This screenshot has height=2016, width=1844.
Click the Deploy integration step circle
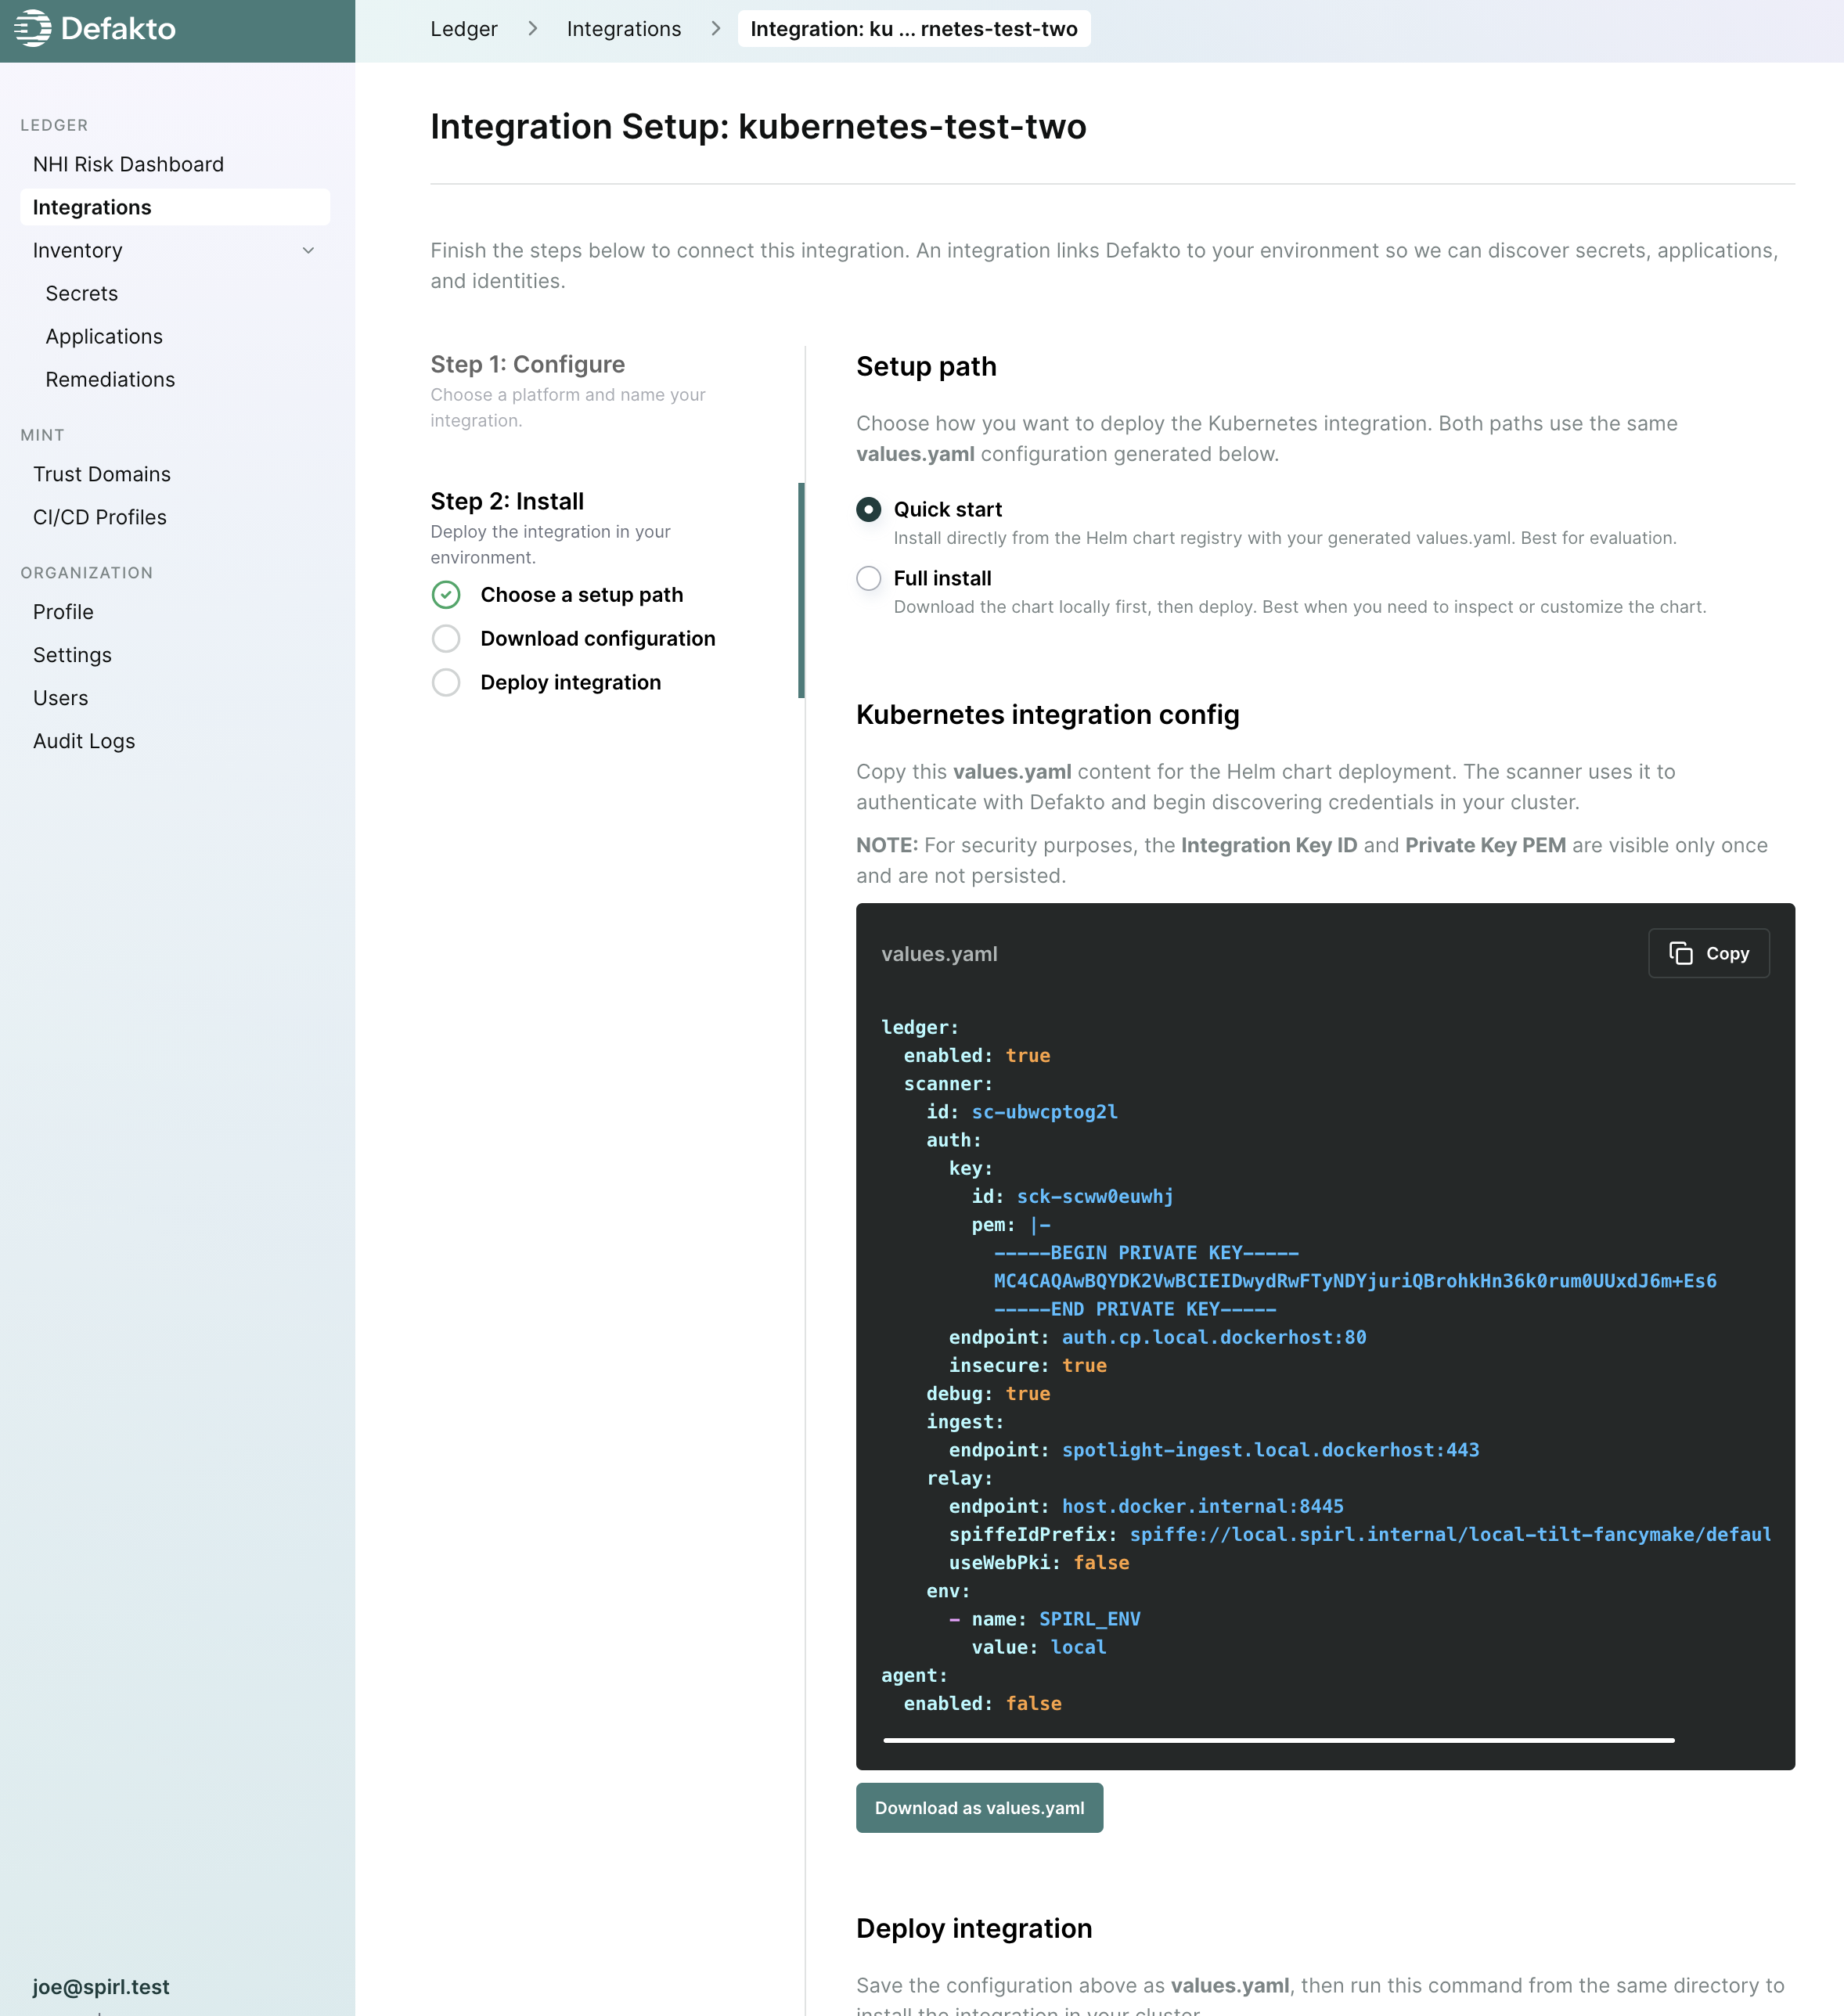click(x=446, y=683)
